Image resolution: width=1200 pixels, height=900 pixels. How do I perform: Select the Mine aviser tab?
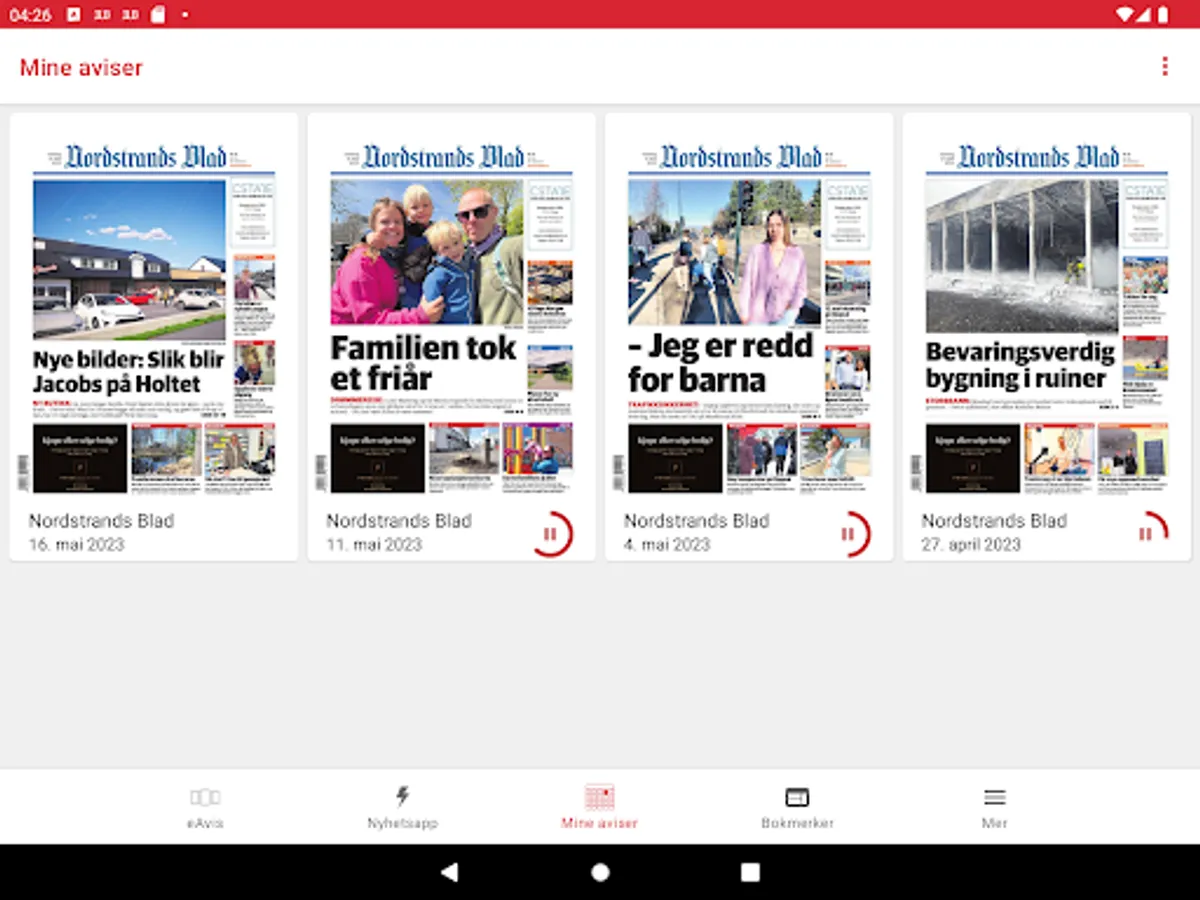[599, 807]
